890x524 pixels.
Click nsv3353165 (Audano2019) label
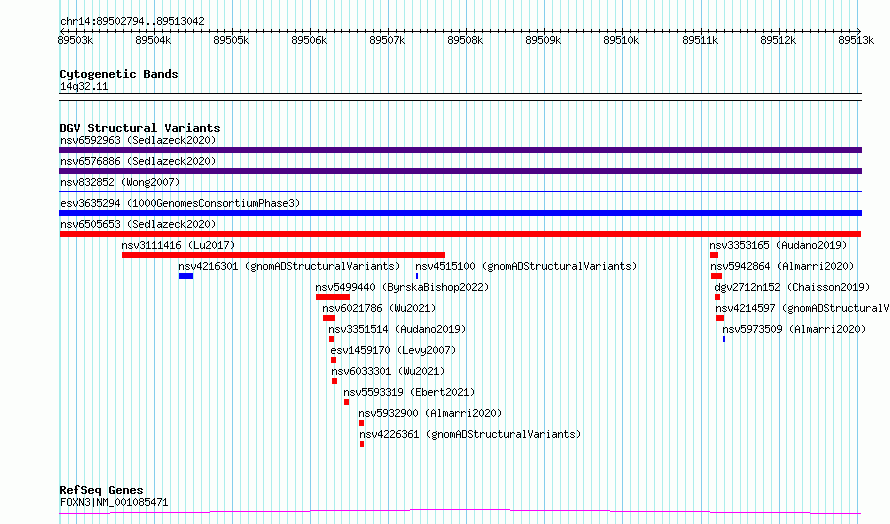tap(778, 245)
